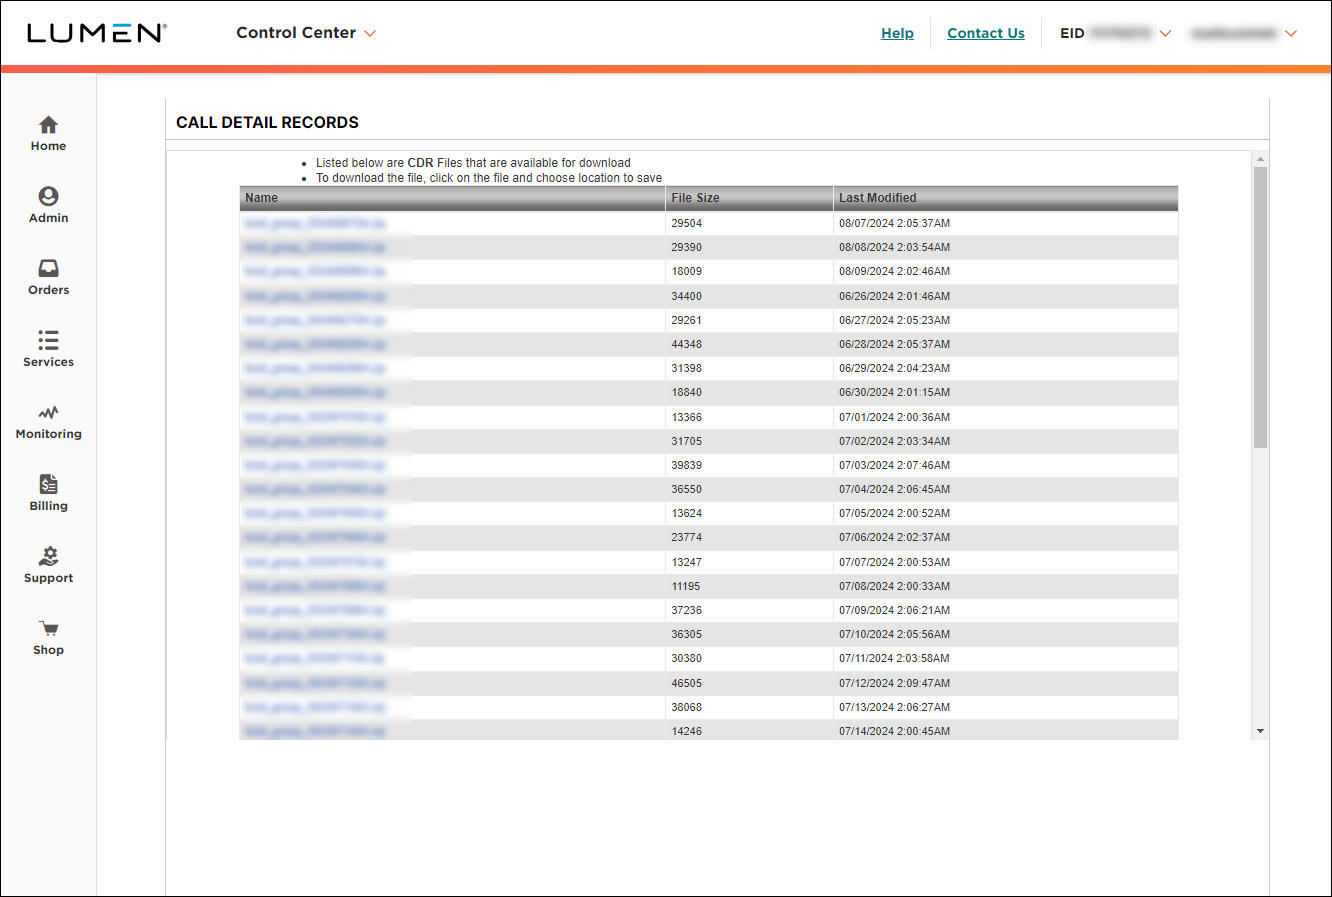This screenshot has width=1332, height=897.
Task: Open the Monitoring graph icon
Action: pyautogui.click(x=48, y=413)
